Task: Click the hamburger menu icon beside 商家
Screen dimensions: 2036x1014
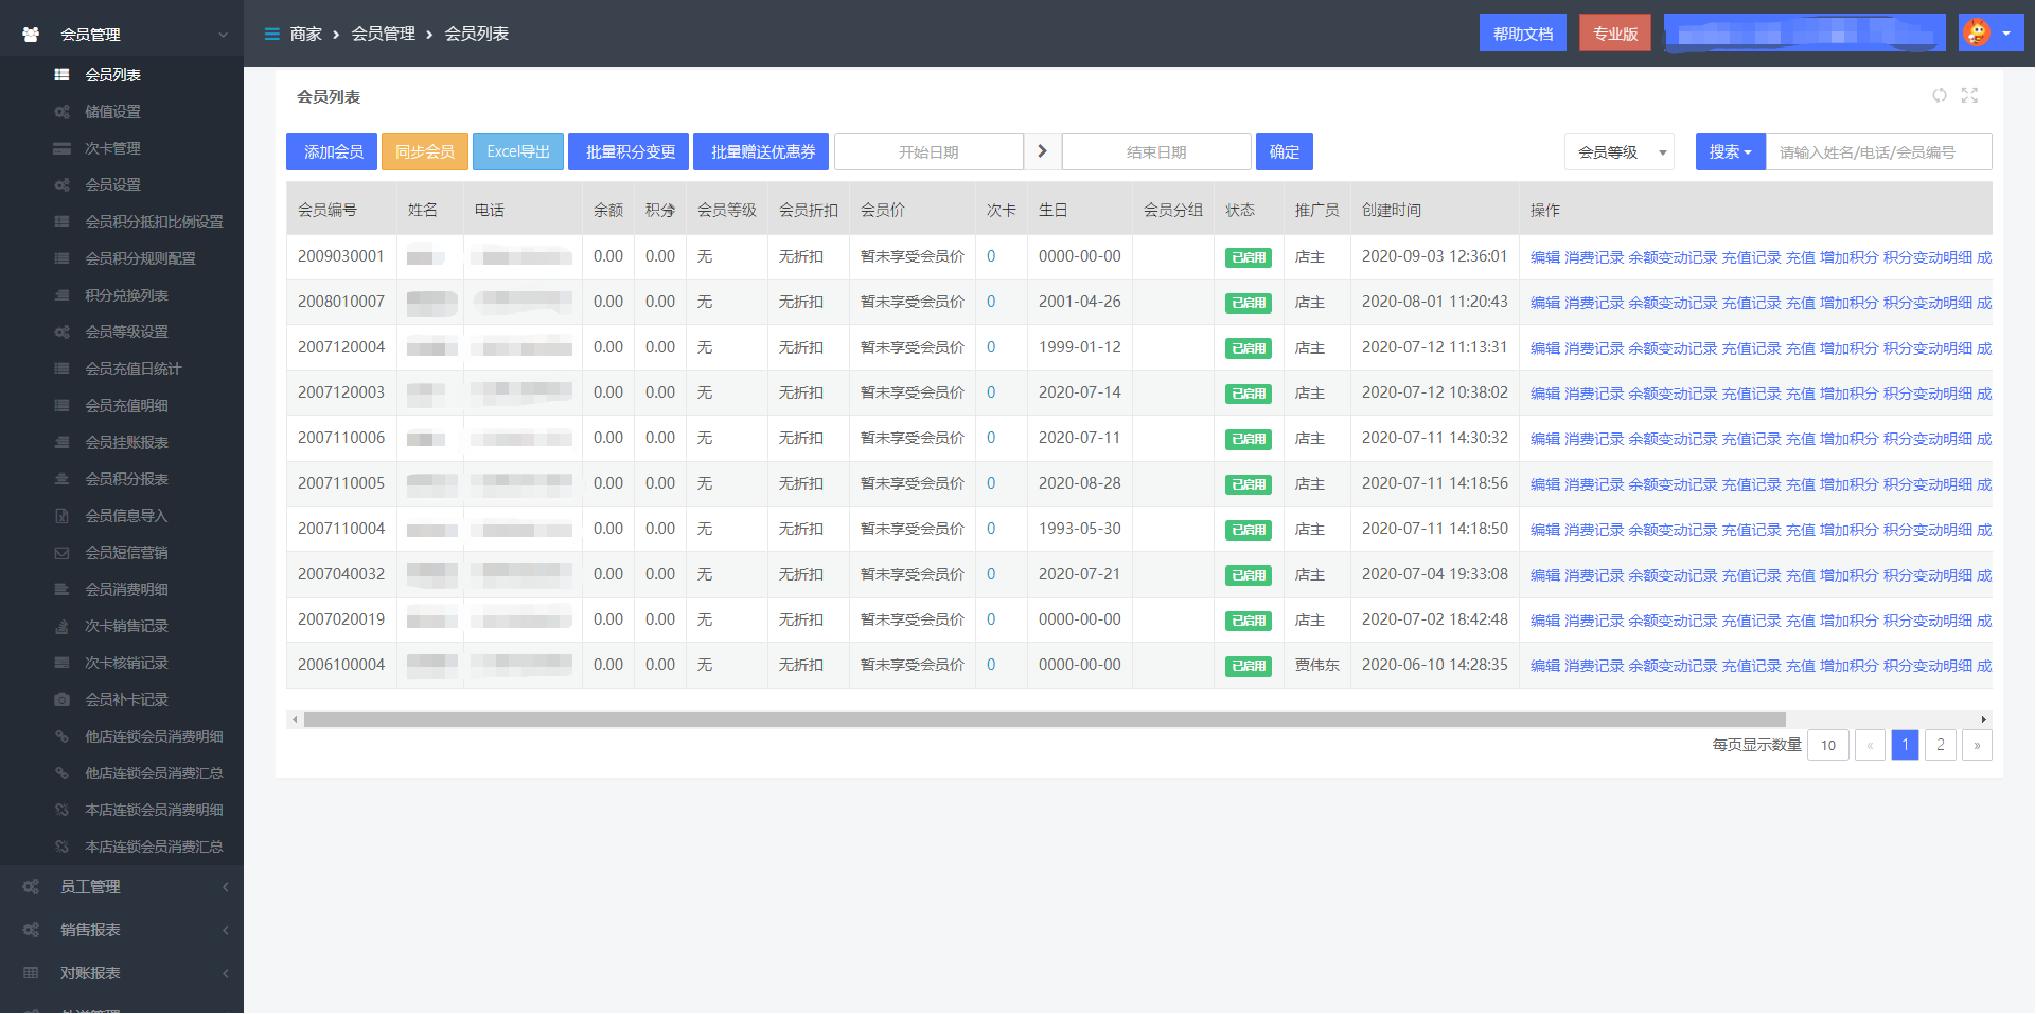Action: click(271, 34)
